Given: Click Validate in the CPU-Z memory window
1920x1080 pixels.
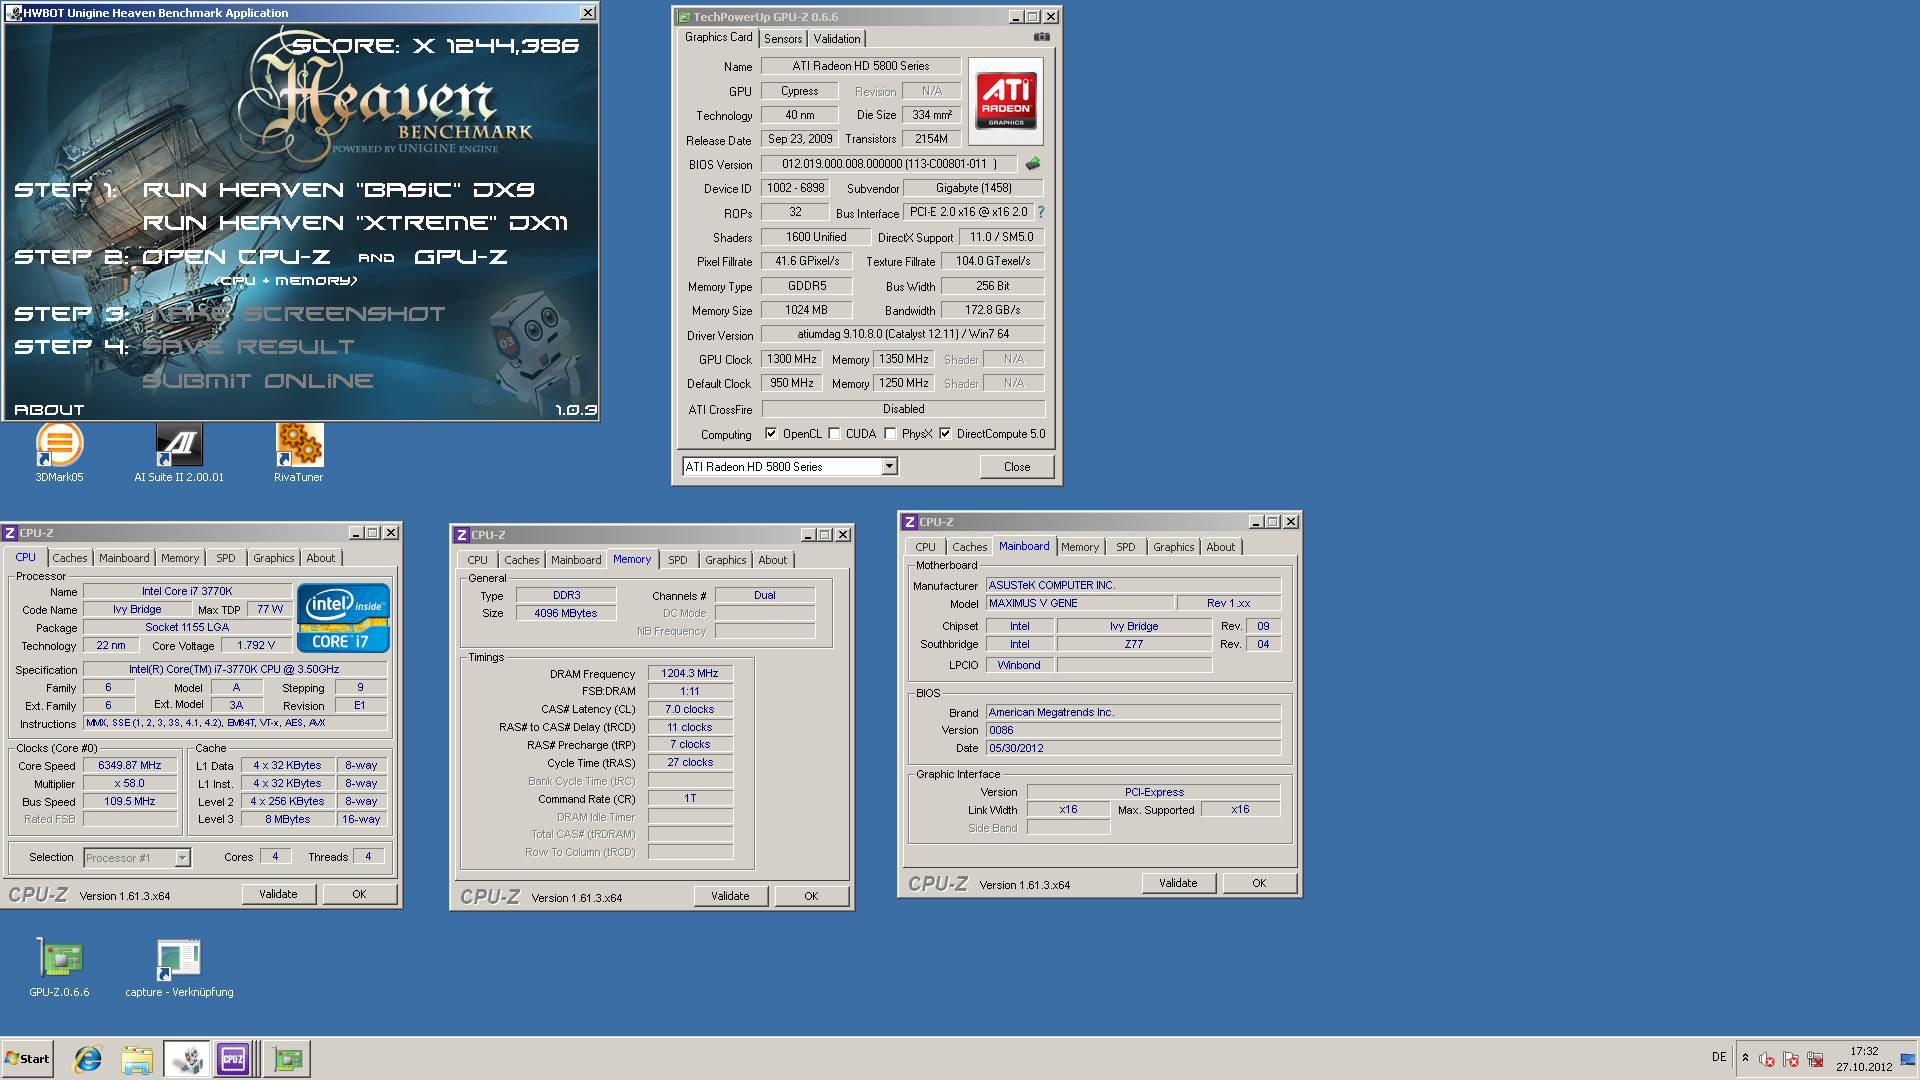Looking at the screenshot, I should click(730, 896).
